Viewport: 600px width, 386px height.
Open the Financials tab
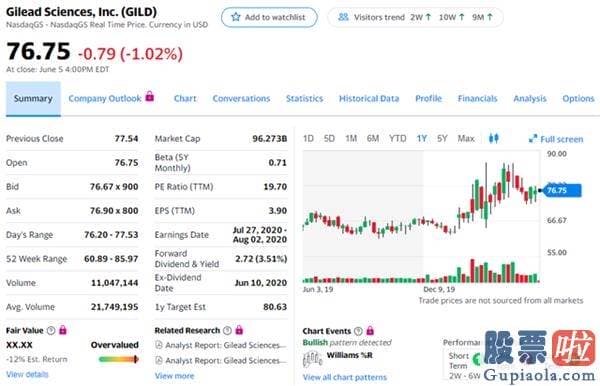click(478, 98)
